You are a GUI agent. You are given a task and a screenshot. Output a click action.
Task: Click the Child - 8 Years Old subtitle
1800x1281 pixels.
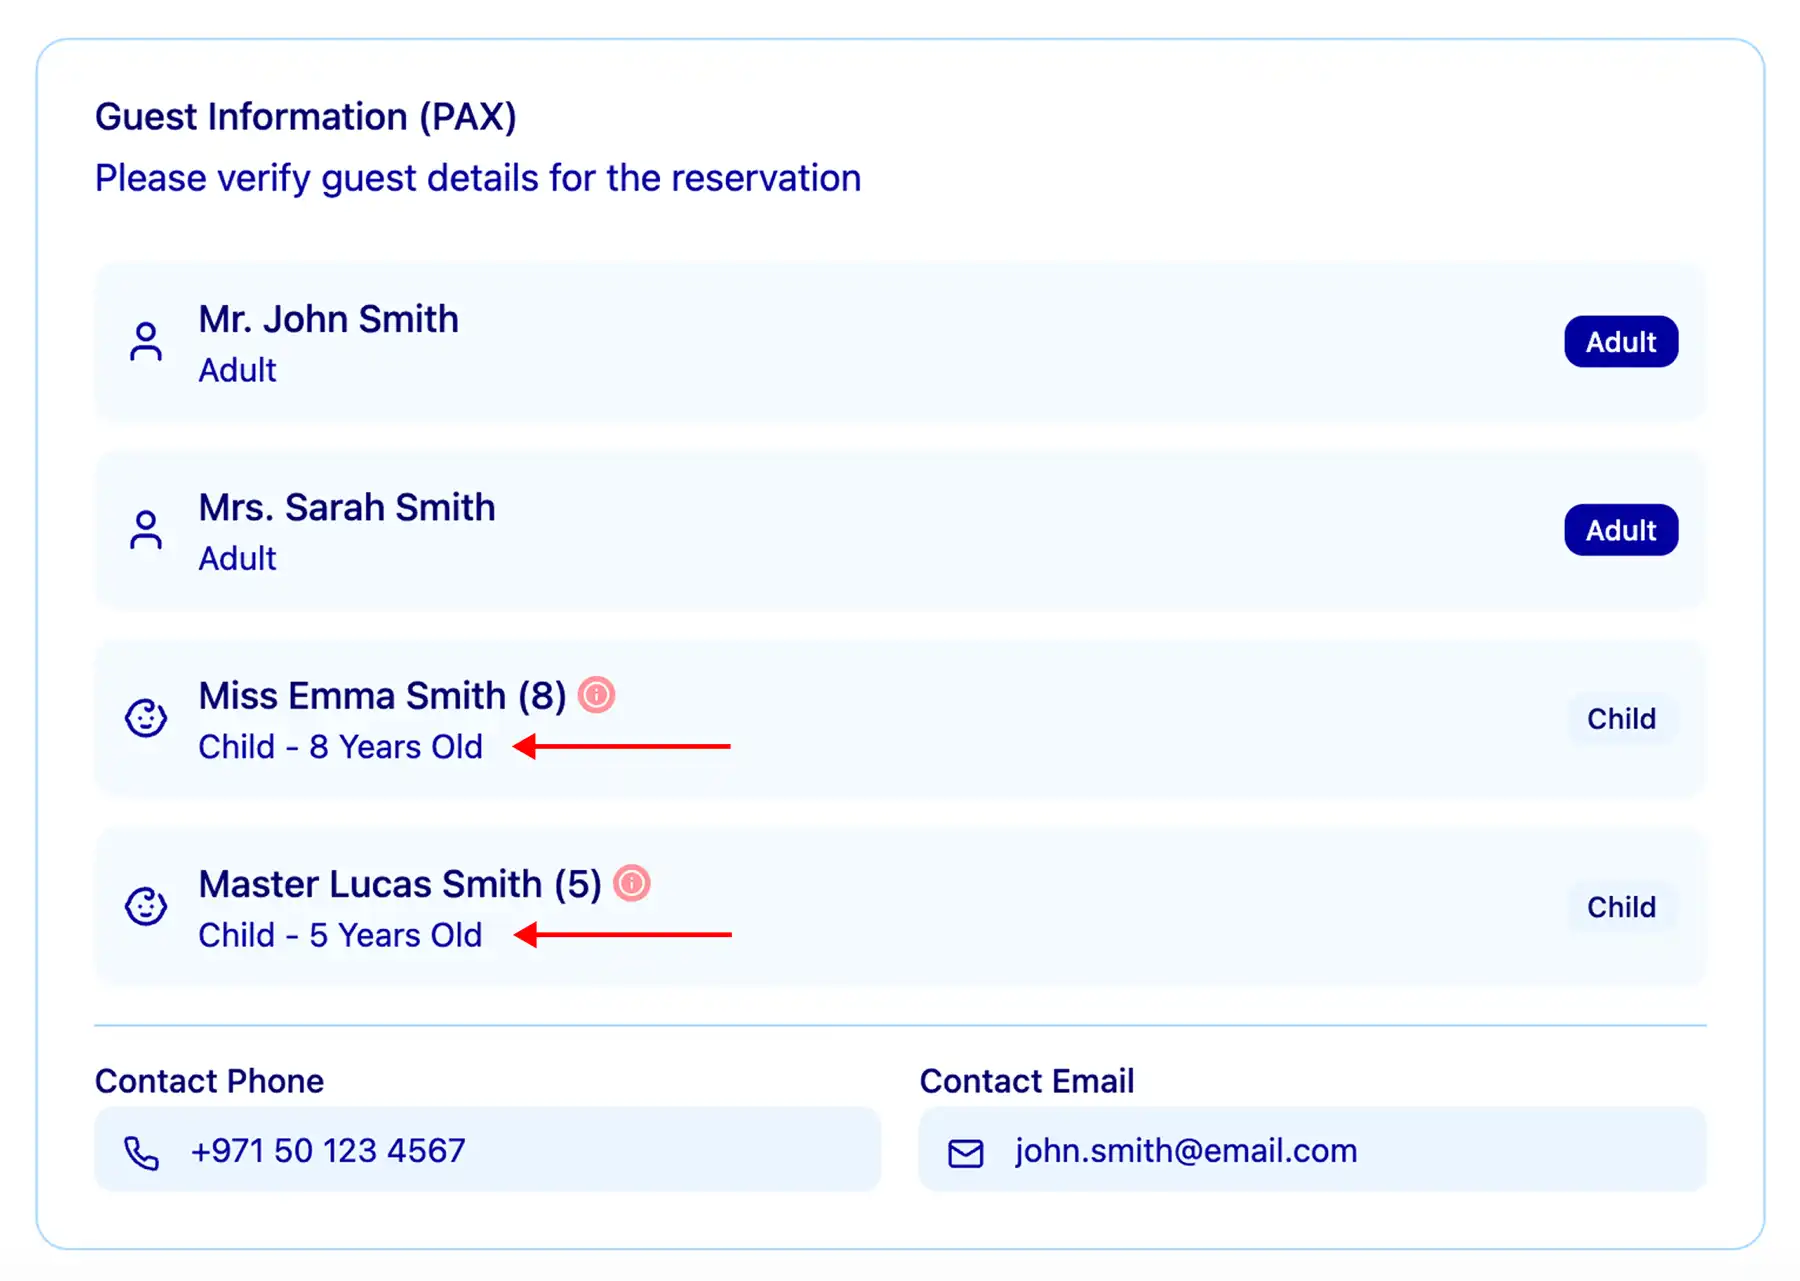pyautogui.click(x=340, y=747)
